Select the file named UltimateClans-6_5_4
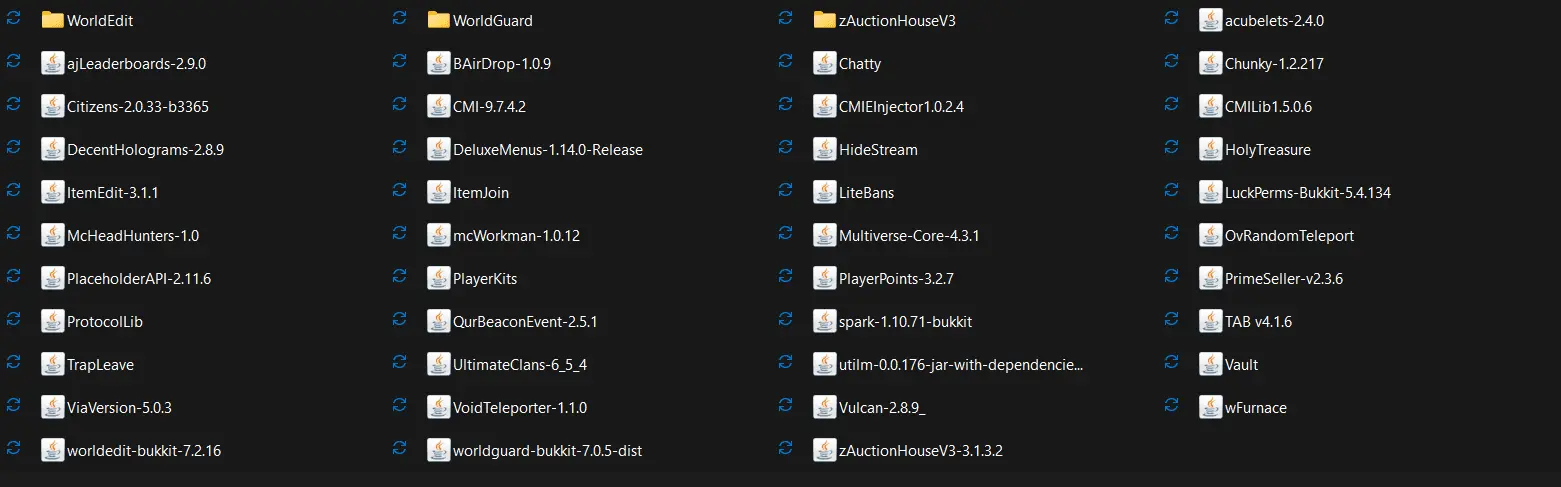Image resolution: width=1561 pixels, height=487 pixels. [x=520, y=365]
